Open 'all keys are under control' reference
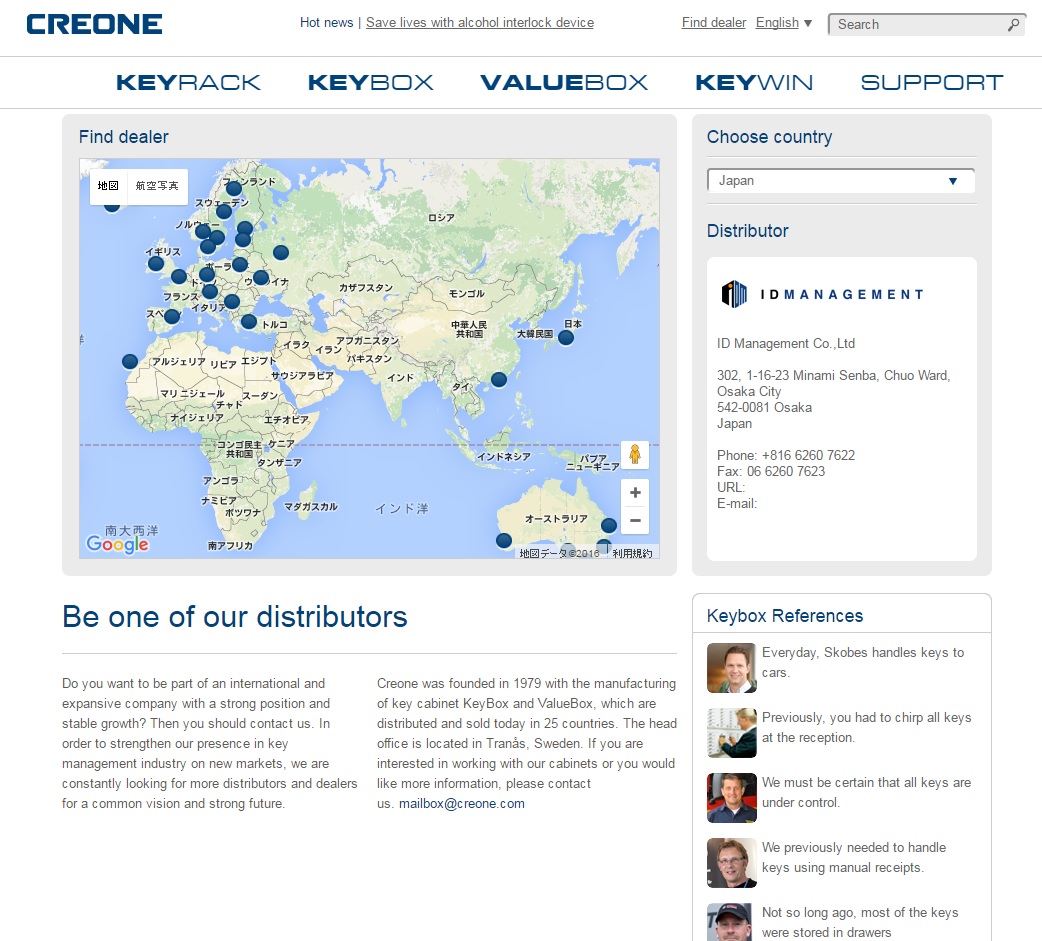 [866, 792]
